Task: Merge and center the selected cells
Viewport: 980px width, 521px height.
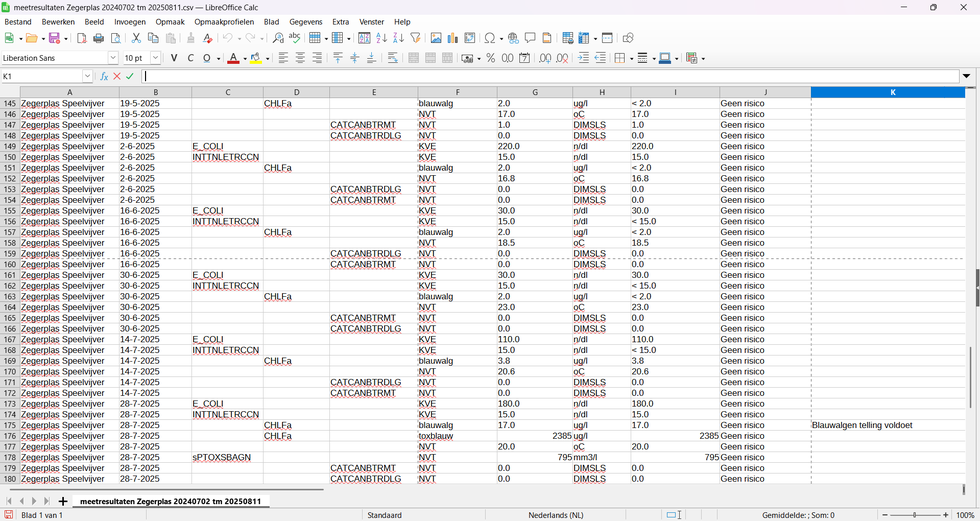Action: [x=413, y=58]
